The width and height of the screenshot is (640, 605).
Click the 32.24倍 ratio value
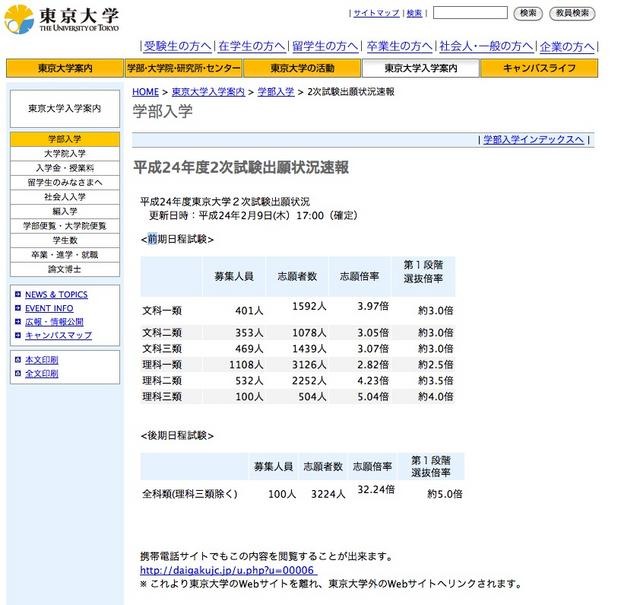pyautogui.click(x=376, y=489)
